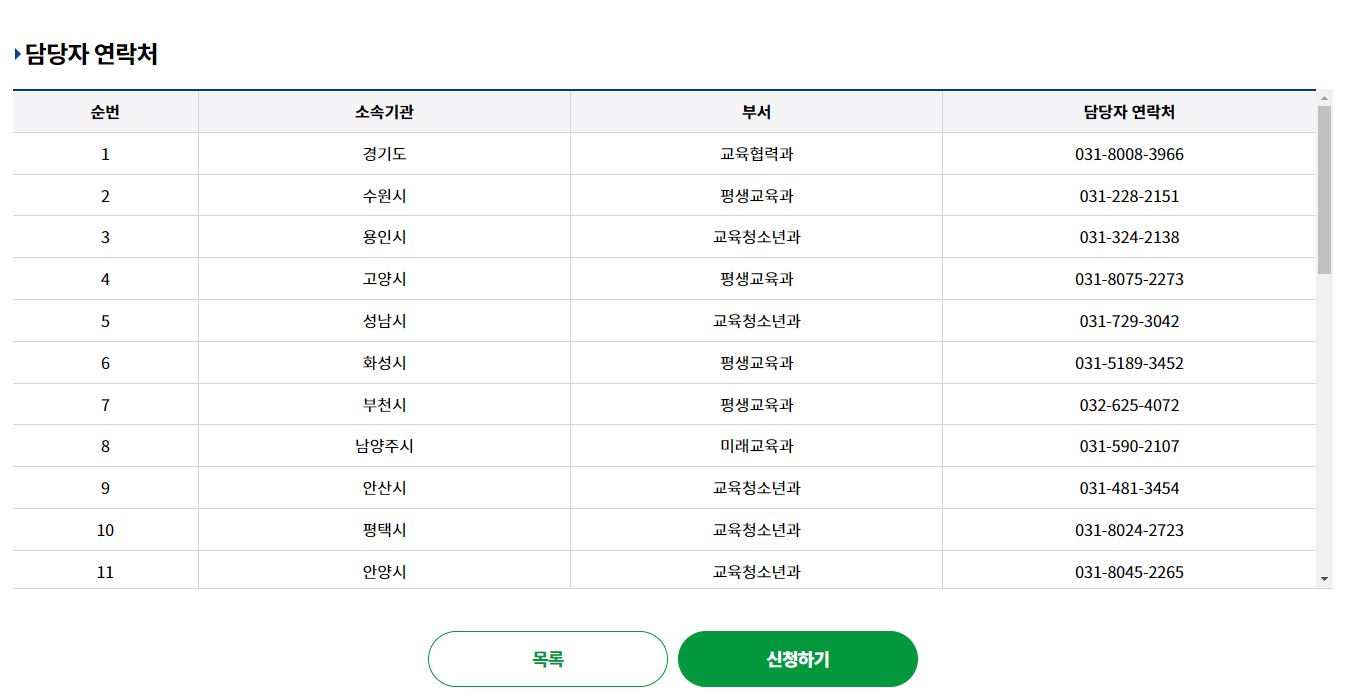Click the 안양시 contact number 031-8045-2265
1355x696 pixels.
[1129, 572]
